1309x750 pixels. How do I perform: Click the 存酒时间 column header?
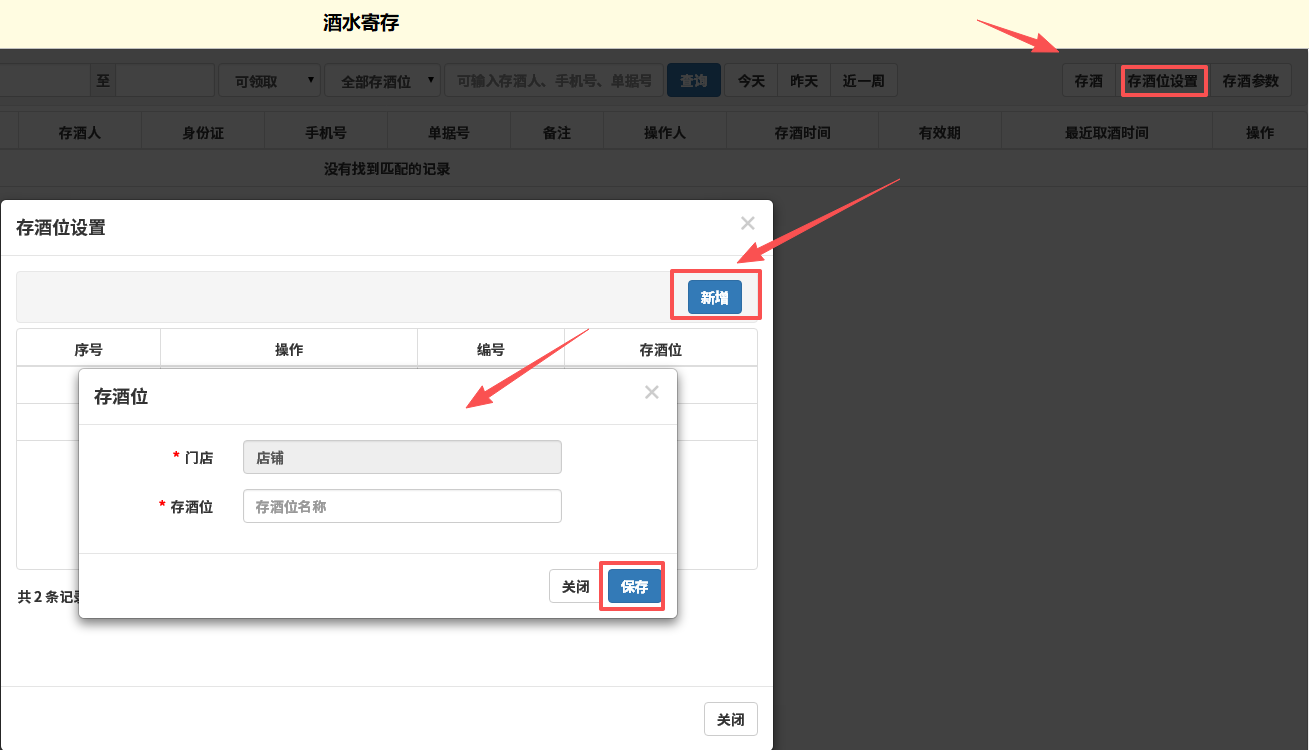(802, 132)
